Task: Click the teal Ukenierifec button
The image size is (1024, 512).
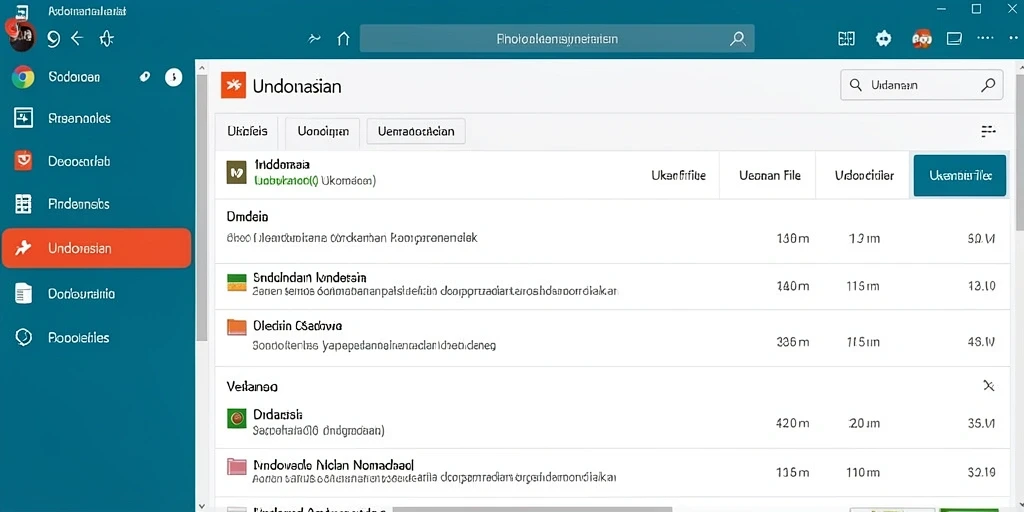Action: 959,175
